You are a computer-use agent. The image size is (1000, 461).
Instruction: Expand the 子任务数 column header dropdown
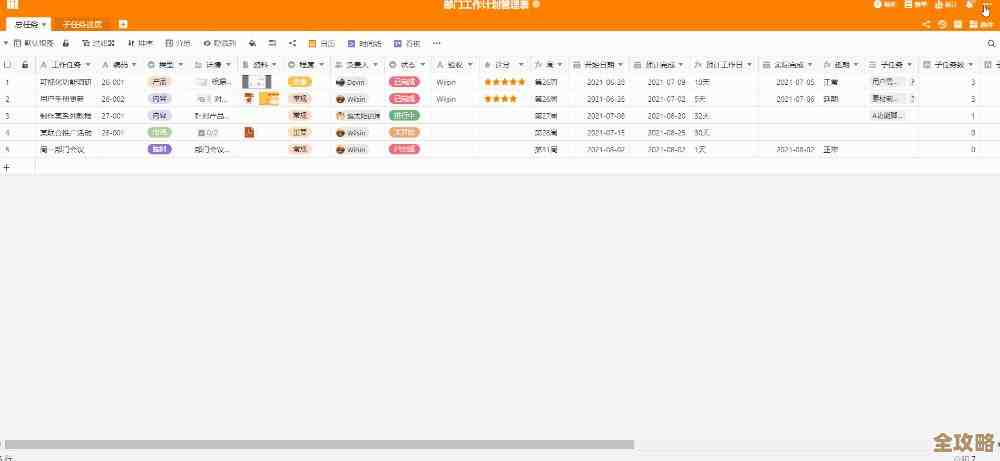click(971, 65)
